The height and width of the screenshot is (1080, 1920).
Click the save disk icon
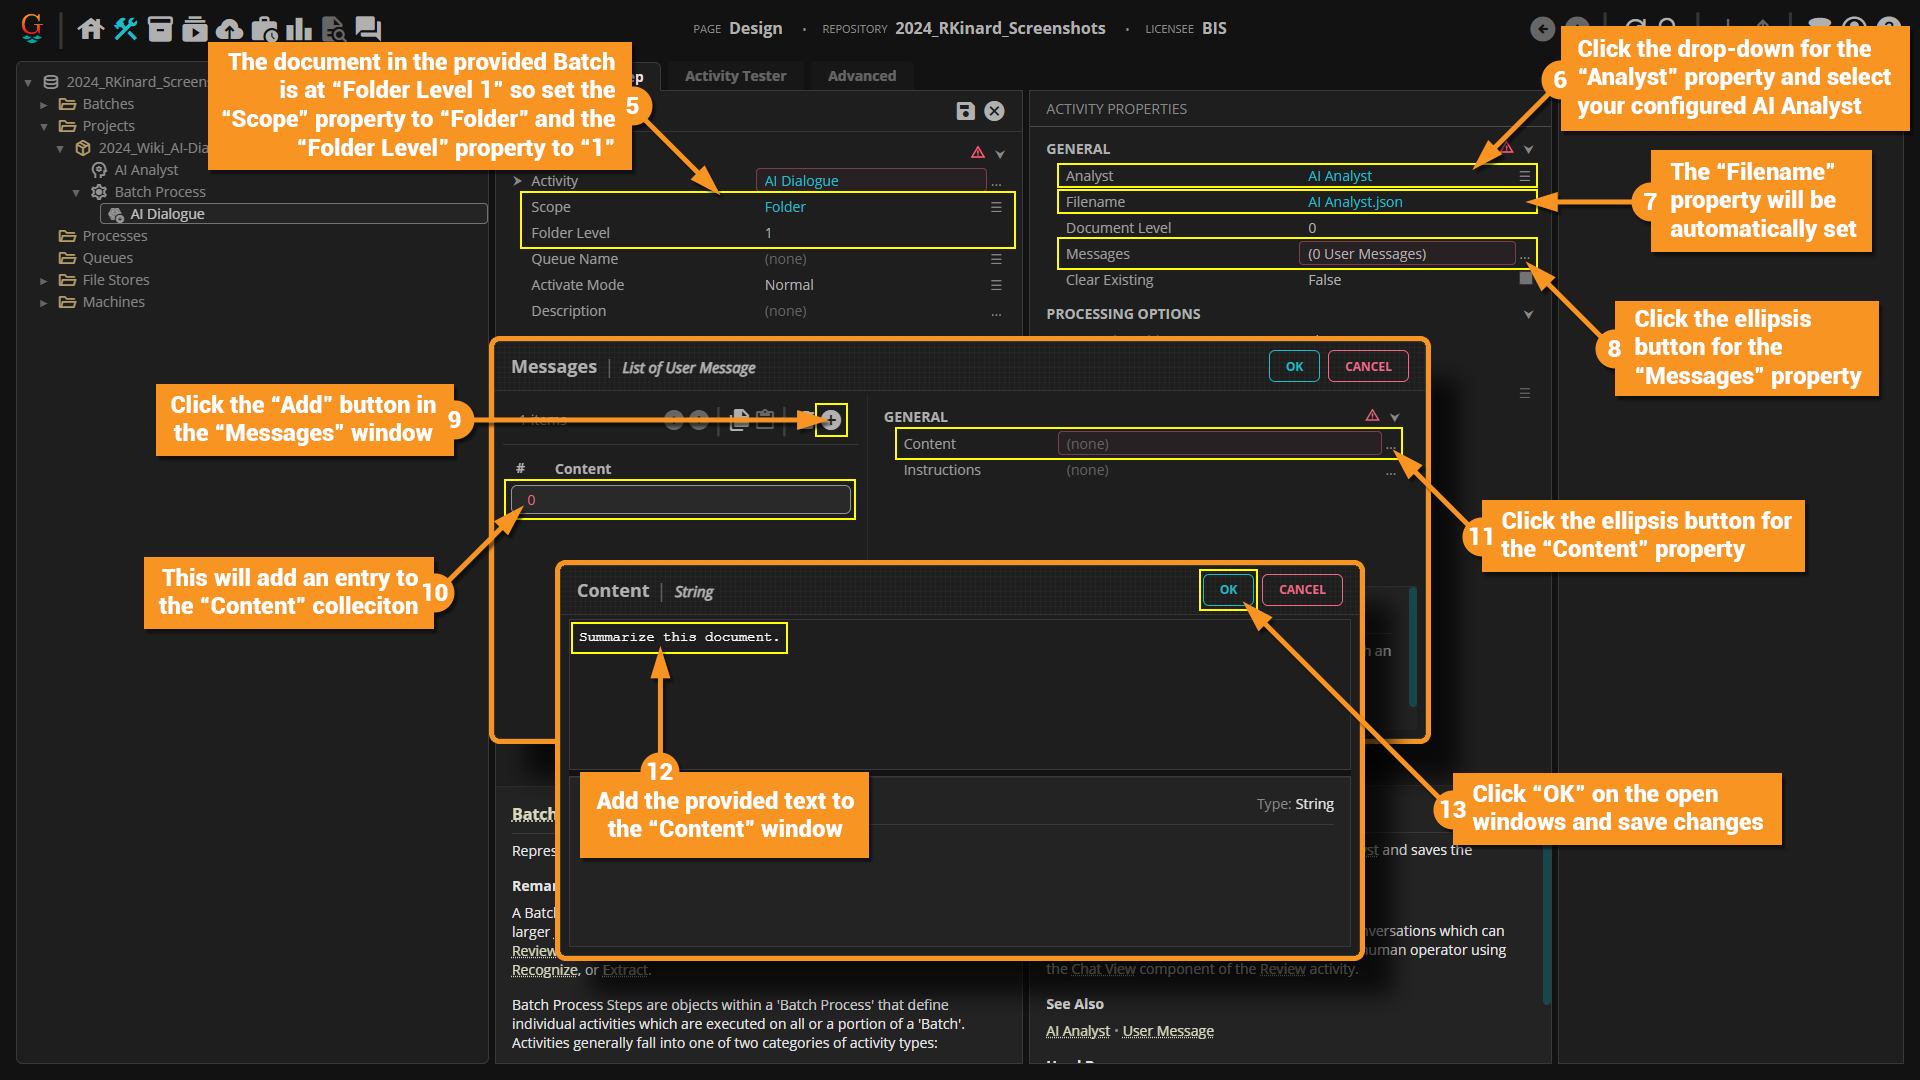965,111
